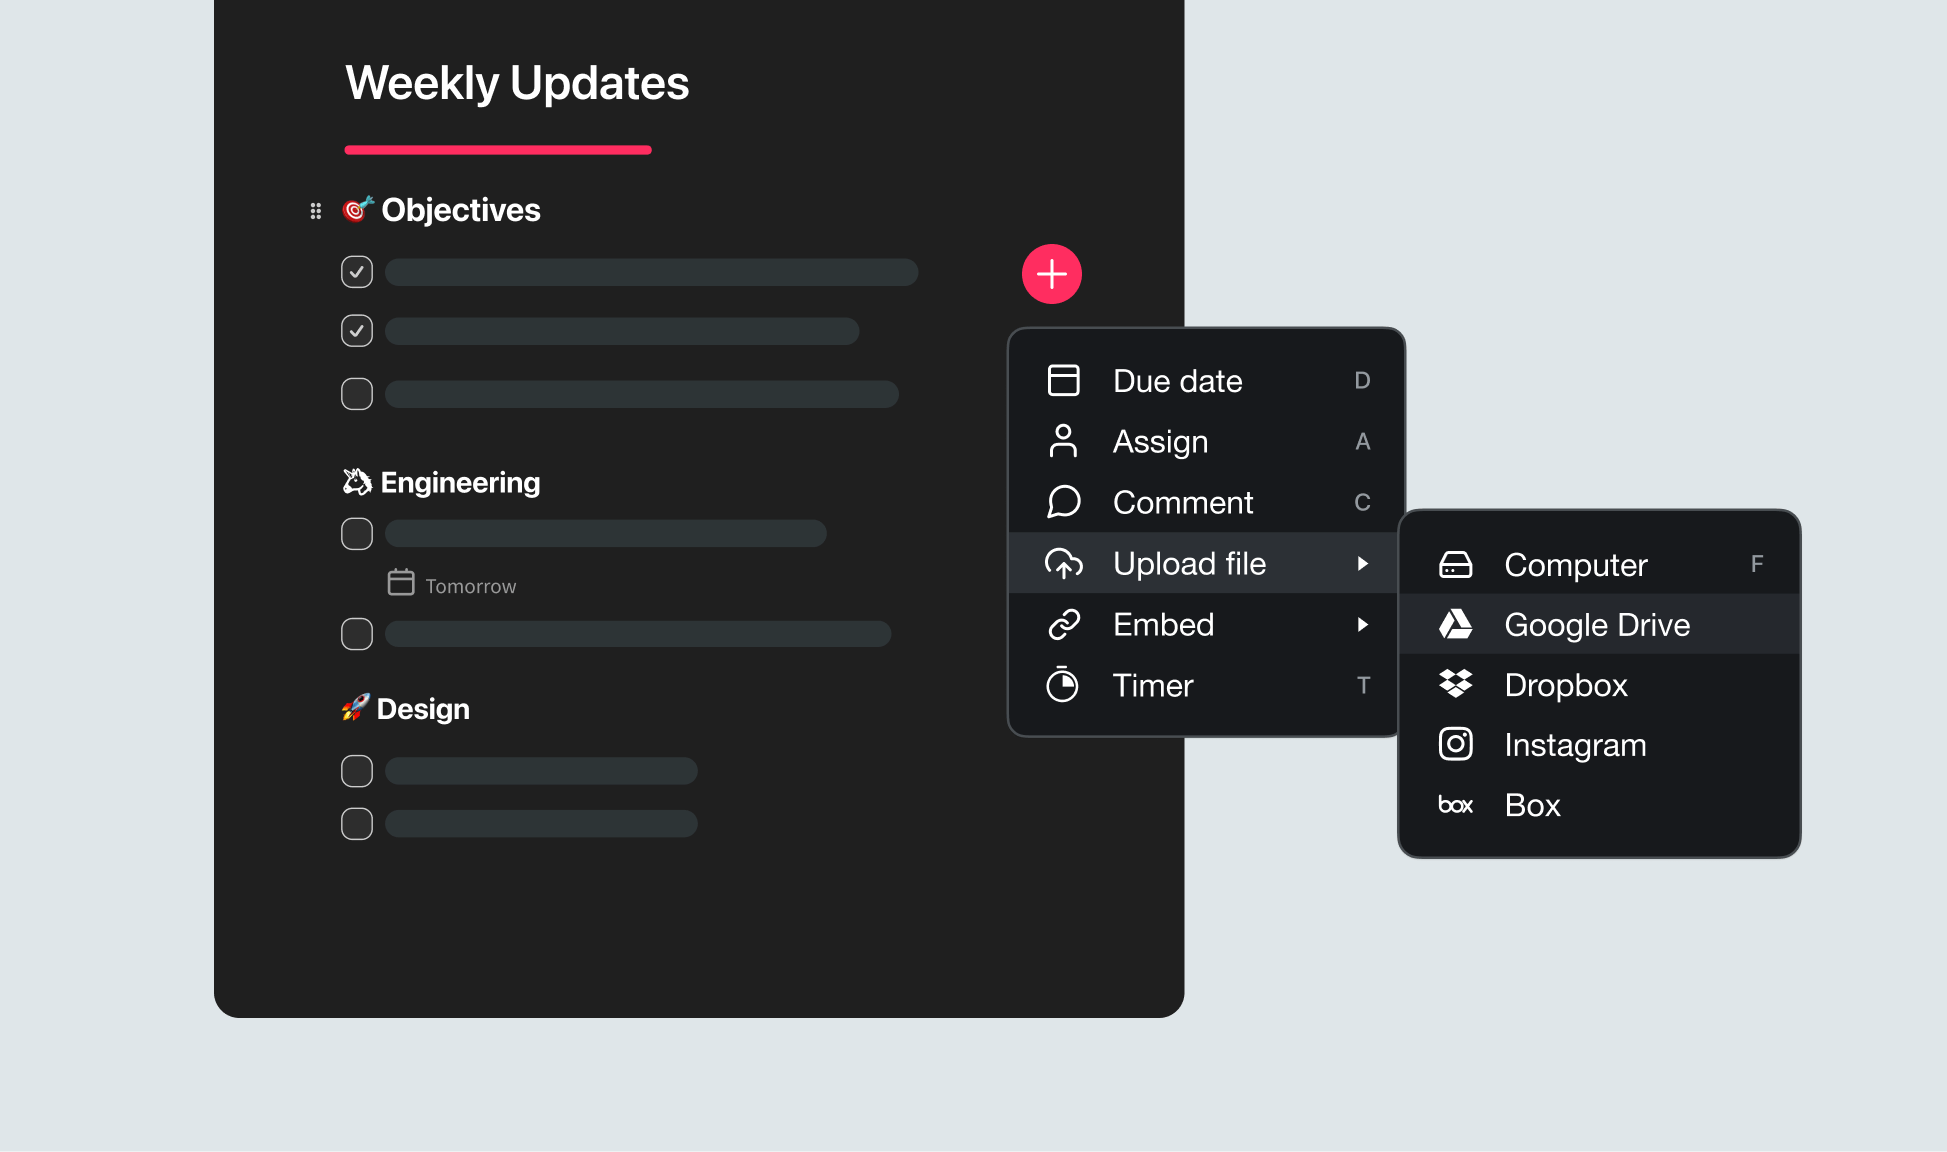Toggle the first checked Objectives checkbox
Viewport: 1947px width, 1152px height.
356,272
